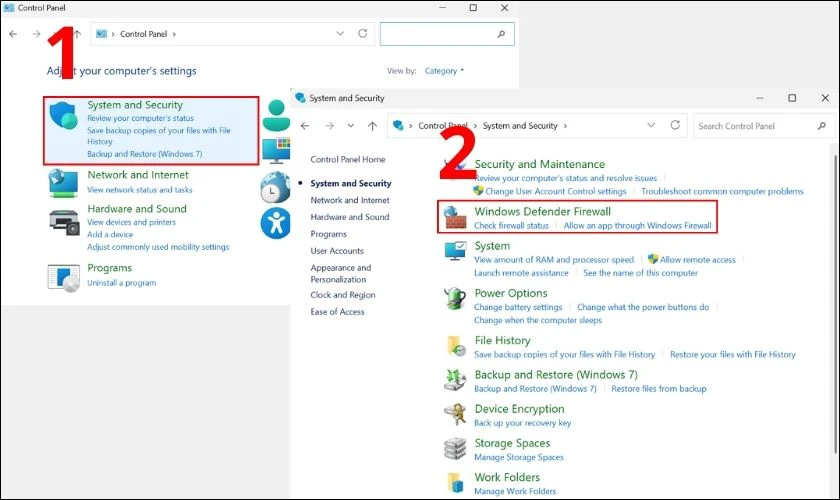Click the File History icon

pyautogui.click(x=456, y=346)
